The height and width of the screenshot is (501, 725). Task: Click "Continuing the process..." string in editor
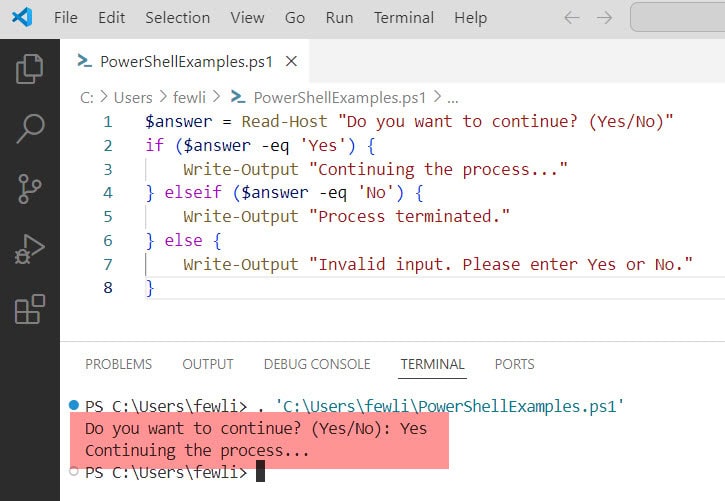click(438, 170)
